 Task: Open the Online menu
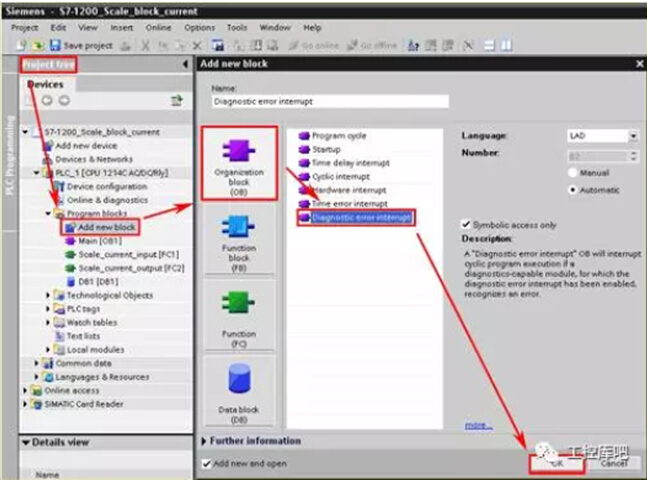[x=159, y=28]
